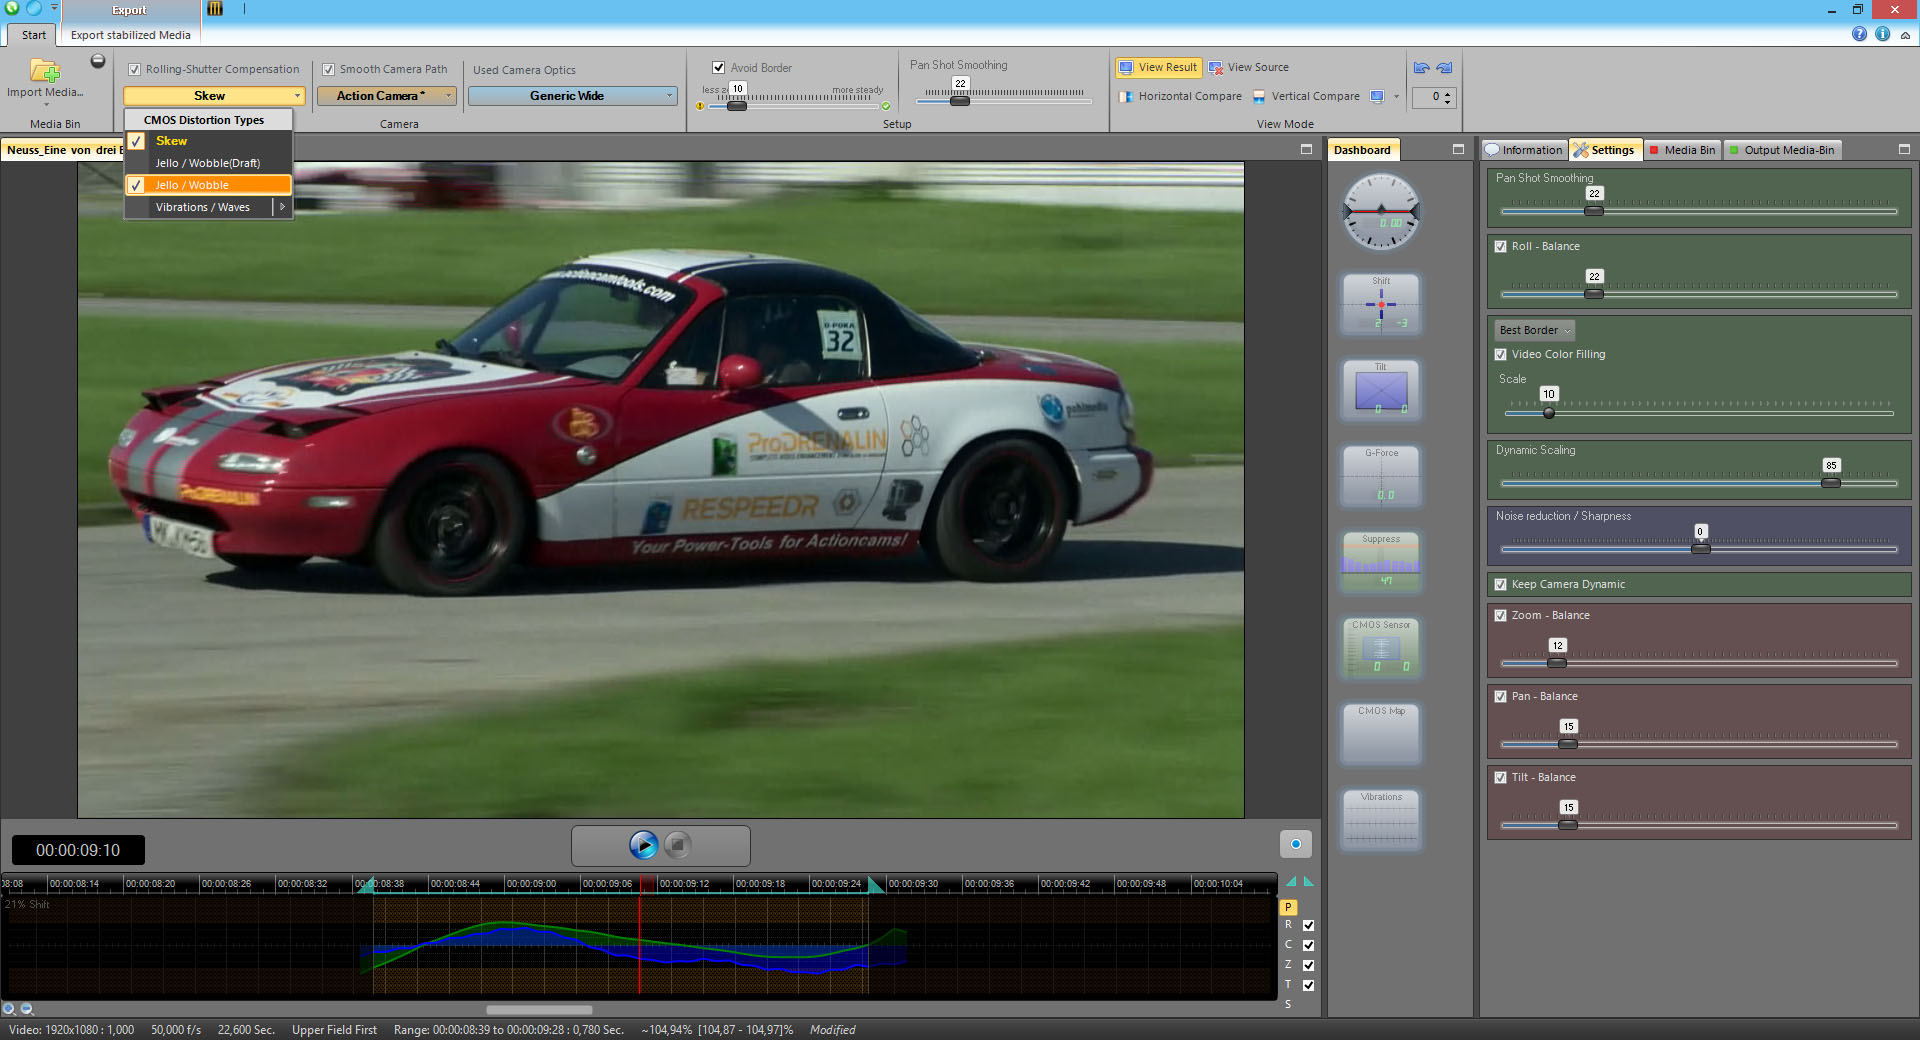Toggle Avoid Border checkbox
Image resolution: width=1920 pixels, height=1040 pixels.
(718, 67)
